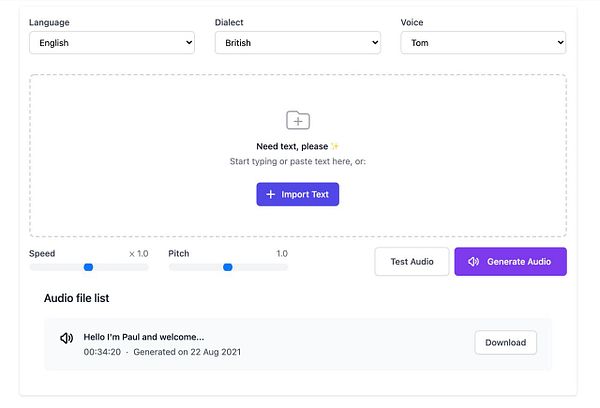Image resolution: width=600 pixels, height=408 pixels.
Task: Open the Language dropdown showing English
Action: 111,43
